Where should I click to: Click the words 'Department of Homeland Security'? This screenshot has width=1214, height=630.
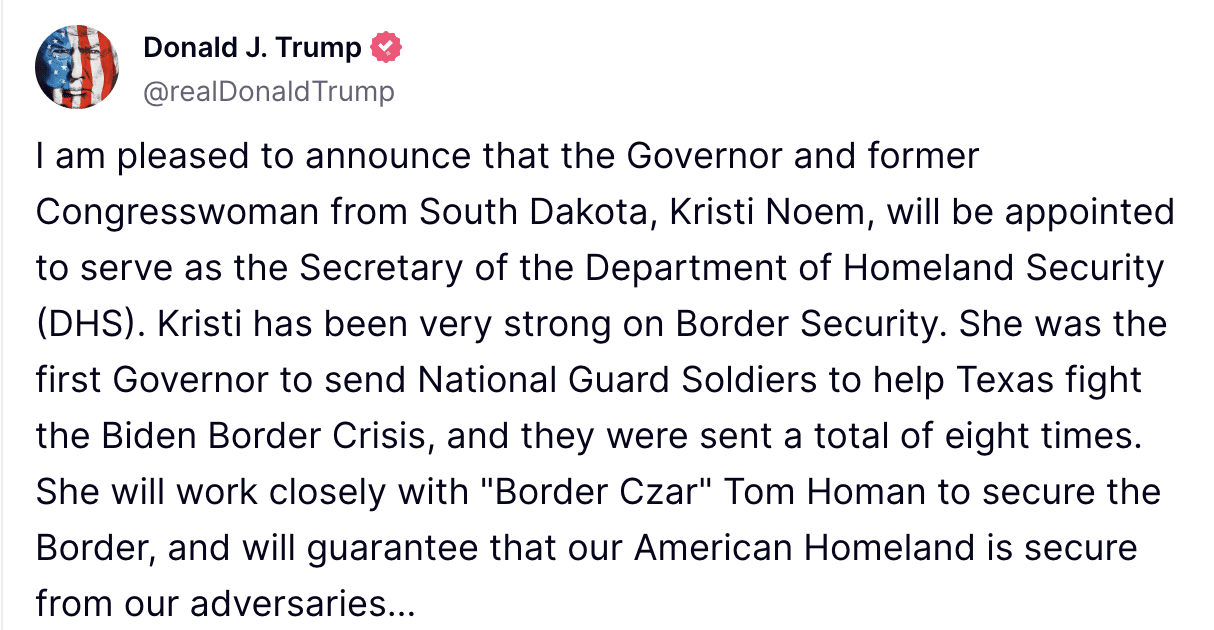pos(875,268)
